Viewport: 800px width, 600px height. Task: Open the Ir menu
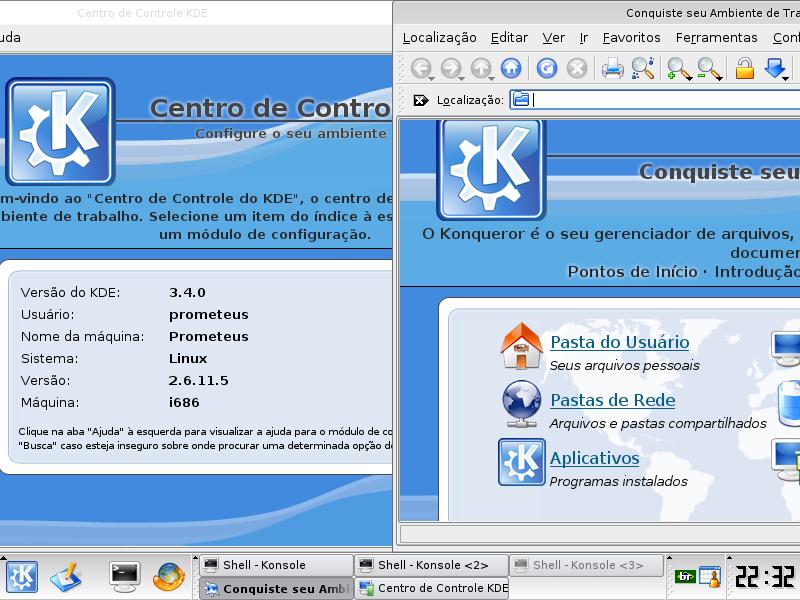coord(584,38)
